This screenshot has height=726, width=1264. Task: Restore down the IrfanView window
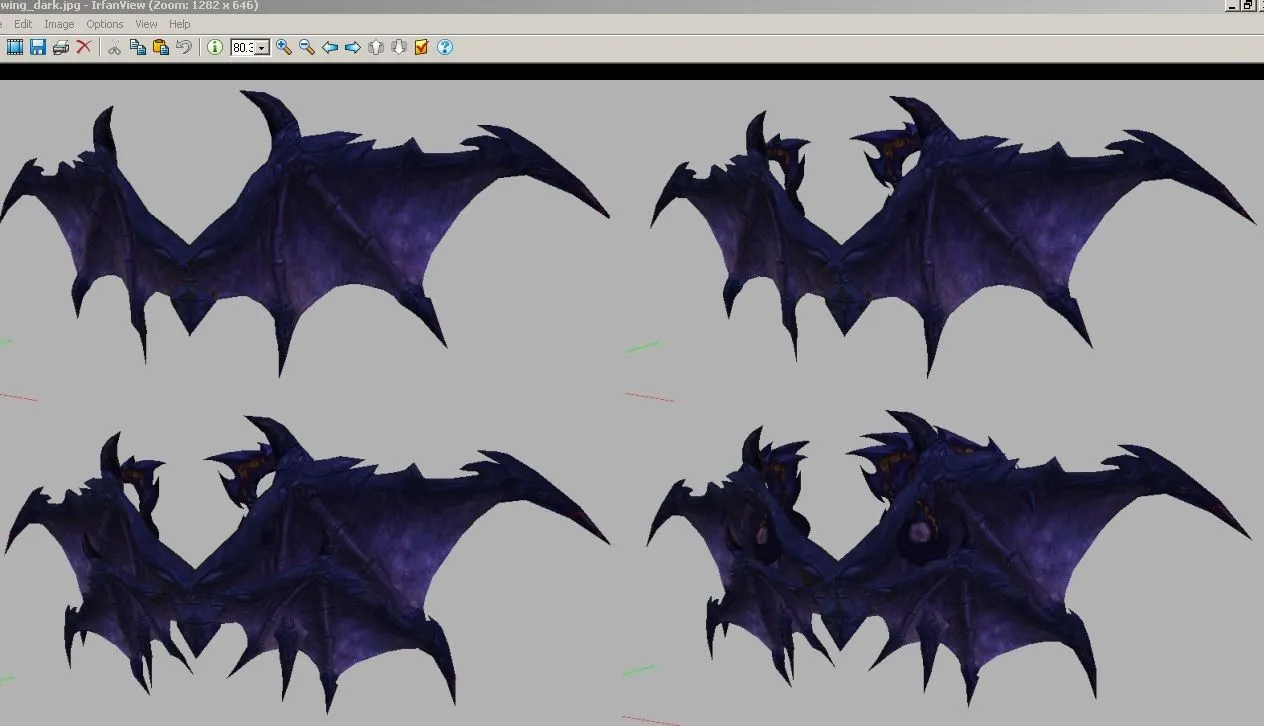tap(1248, 5)
